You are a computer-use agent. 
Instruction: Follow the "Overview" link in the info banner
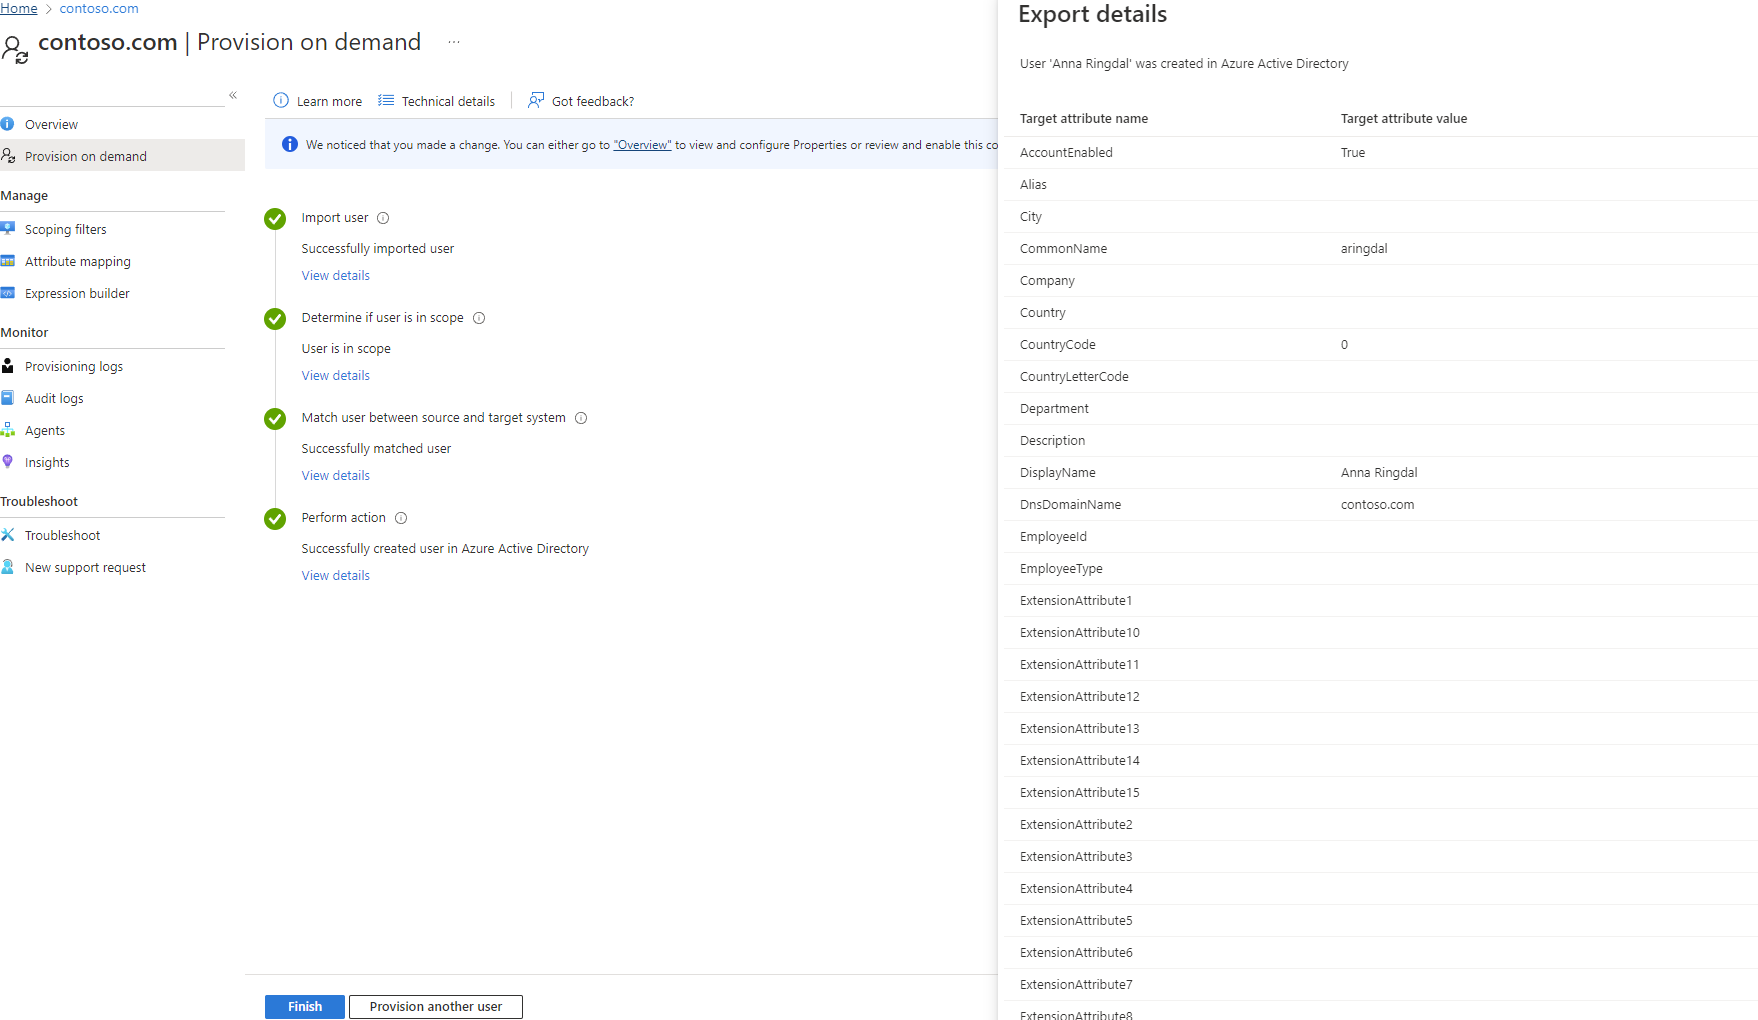pyautogui.click(x=642, y=145)
